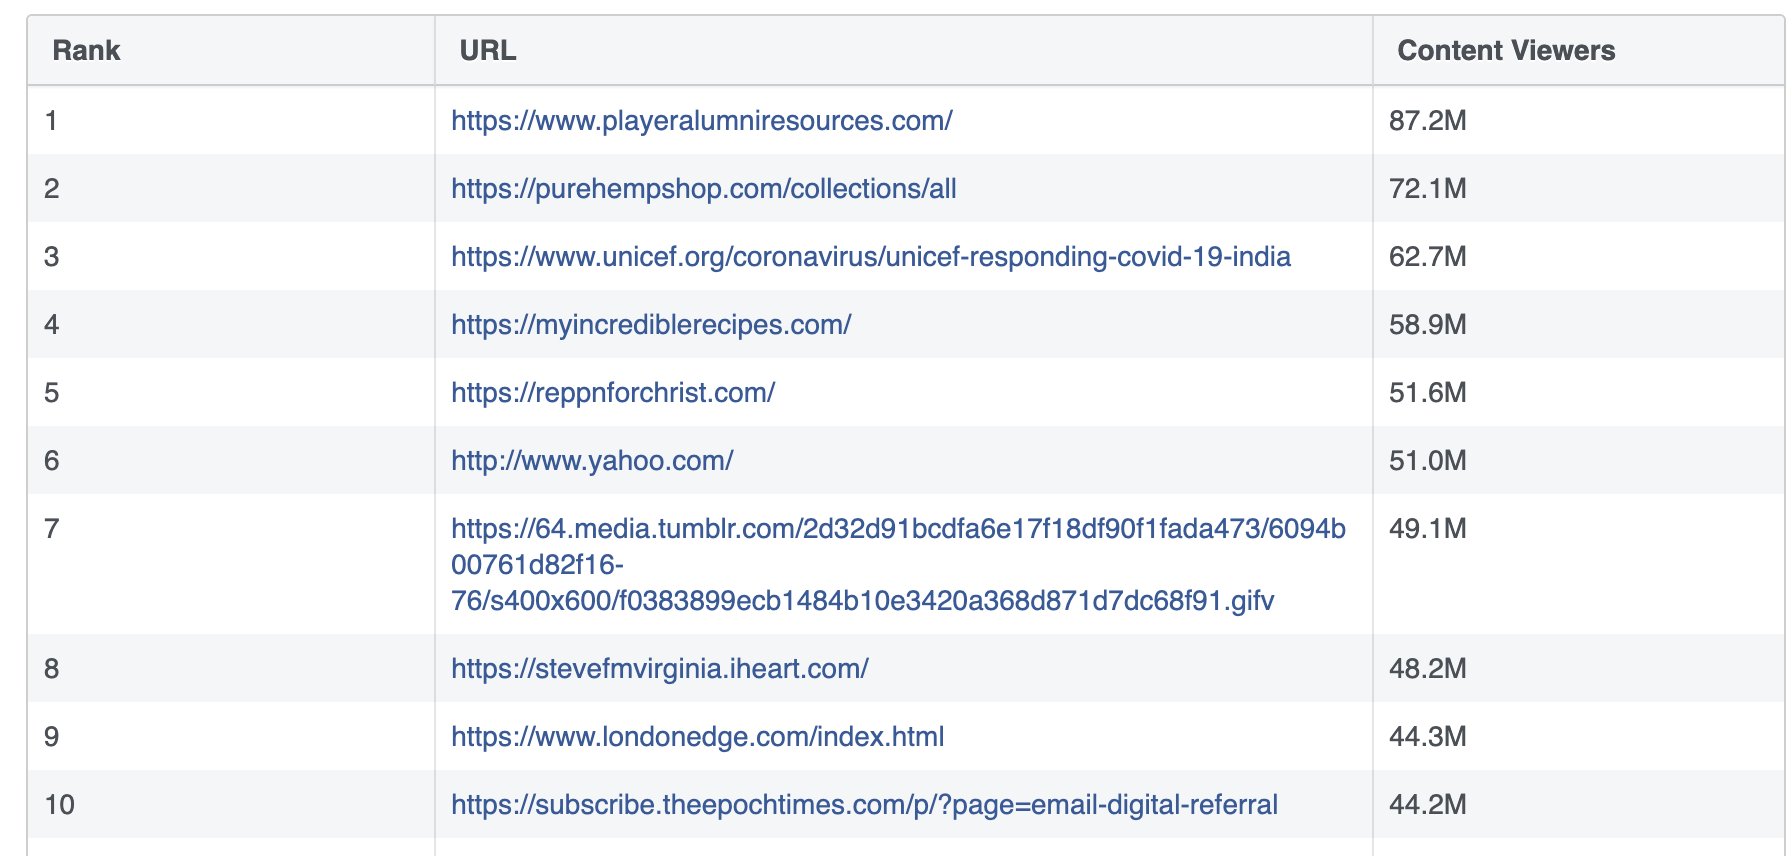Click the URL column header
Screen dimensions: 1792x856
[488, 51]
